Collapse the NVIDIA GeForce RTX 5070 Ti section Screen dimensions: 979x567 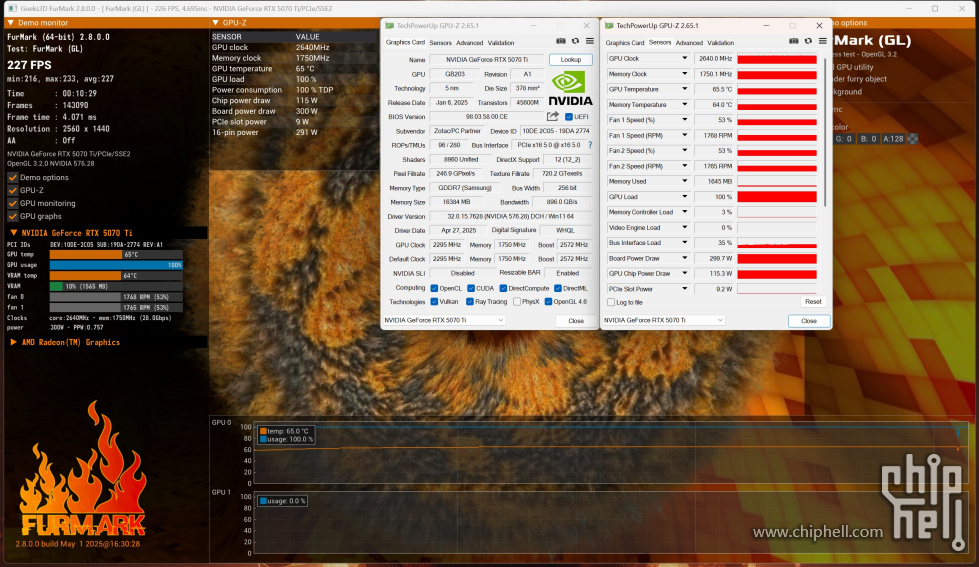(13, 233)
